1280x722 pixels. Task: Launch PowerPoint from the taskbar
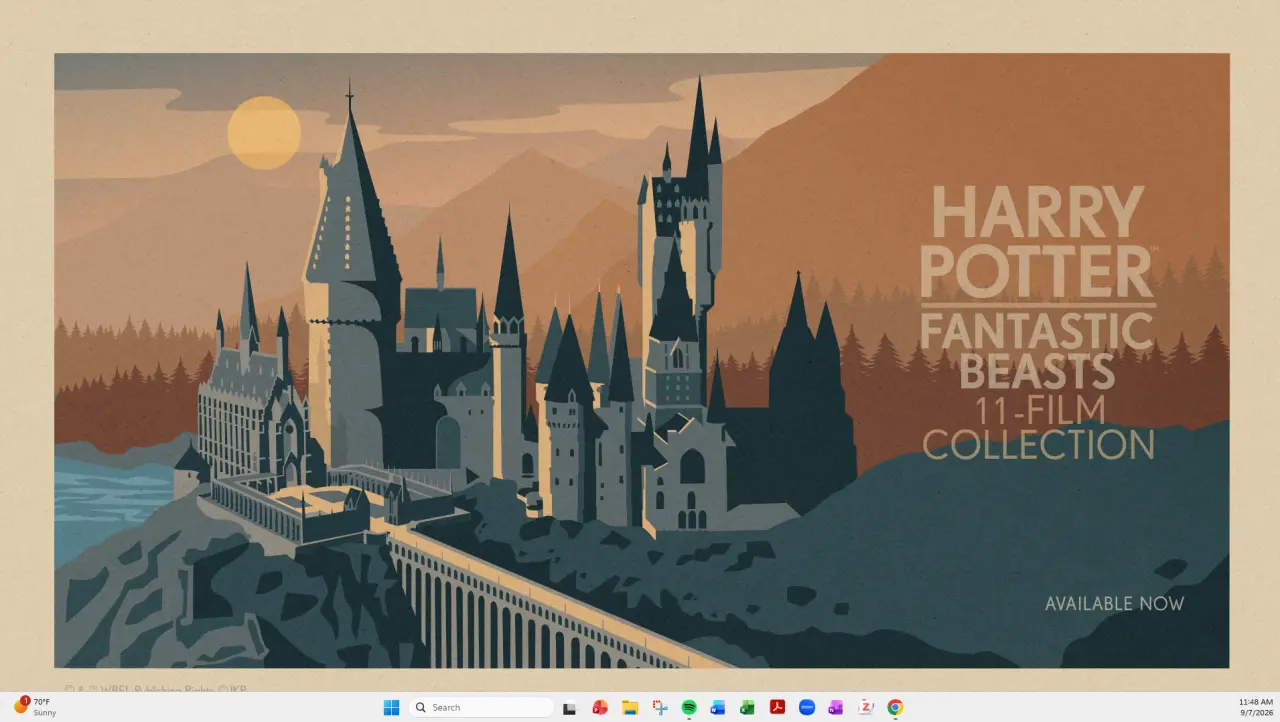point(600,707)
